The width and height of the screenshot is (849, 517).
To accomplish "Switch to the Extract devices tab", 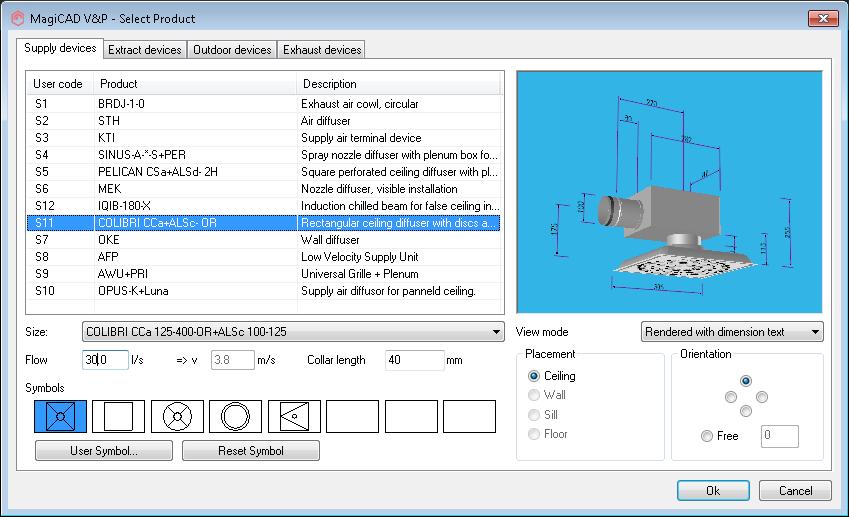I will click(145, 50).
